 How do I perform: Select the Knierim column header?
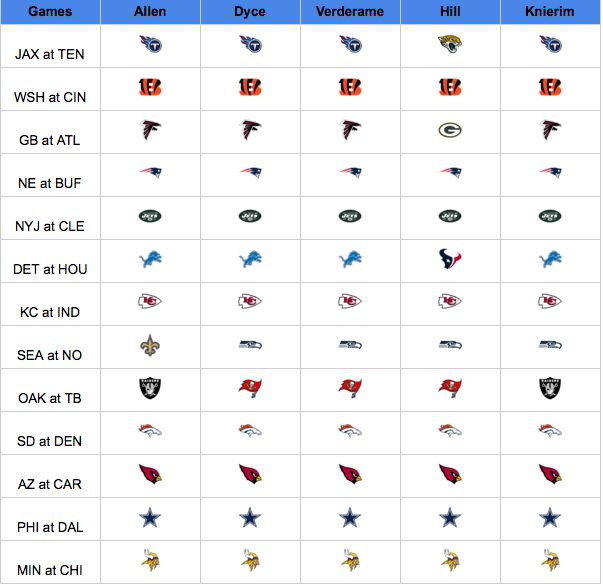(550, 12)
